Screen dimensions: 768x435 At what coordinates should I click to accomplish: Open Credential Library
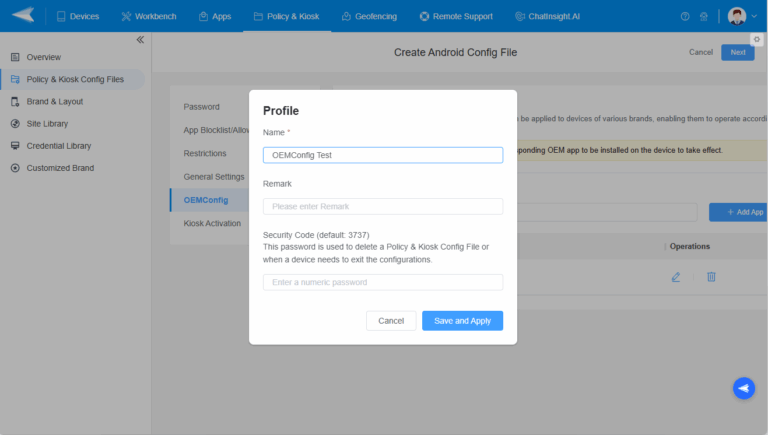(59, 146)
